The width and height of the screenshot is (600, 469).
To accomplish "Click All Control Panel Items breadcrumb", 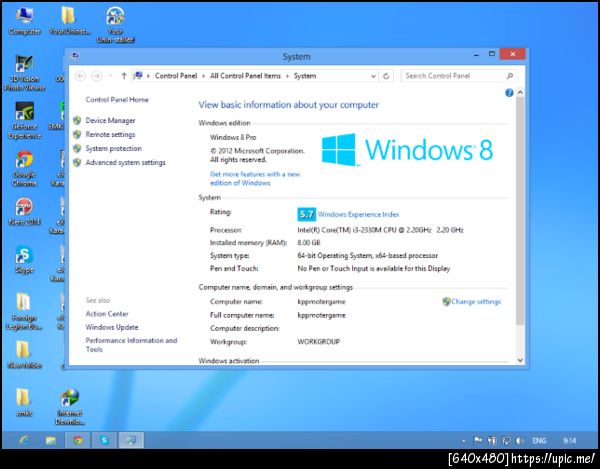I will pos(245,76).
